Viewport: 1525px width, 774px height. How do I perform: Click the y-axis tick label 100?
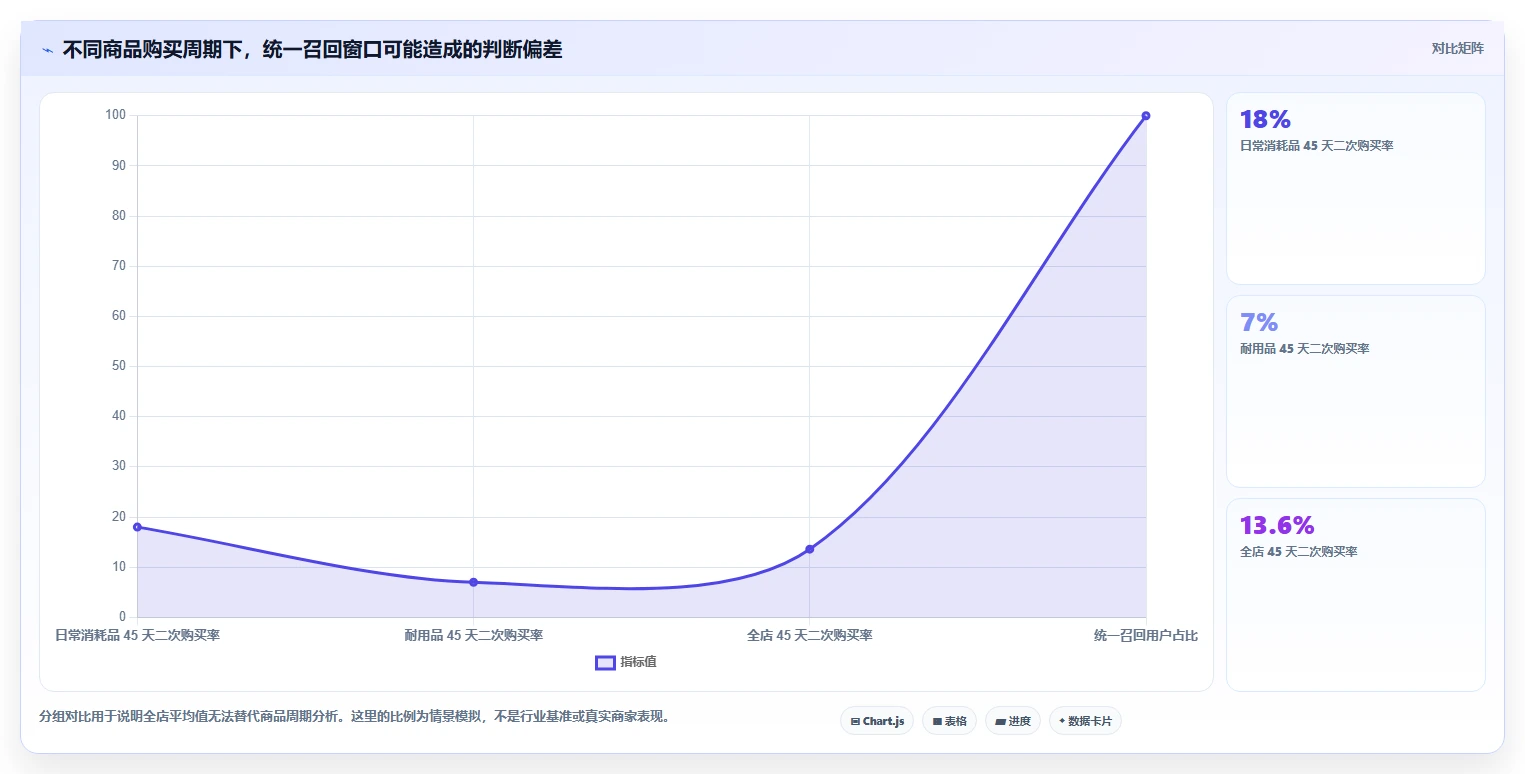tap(115, 115)
